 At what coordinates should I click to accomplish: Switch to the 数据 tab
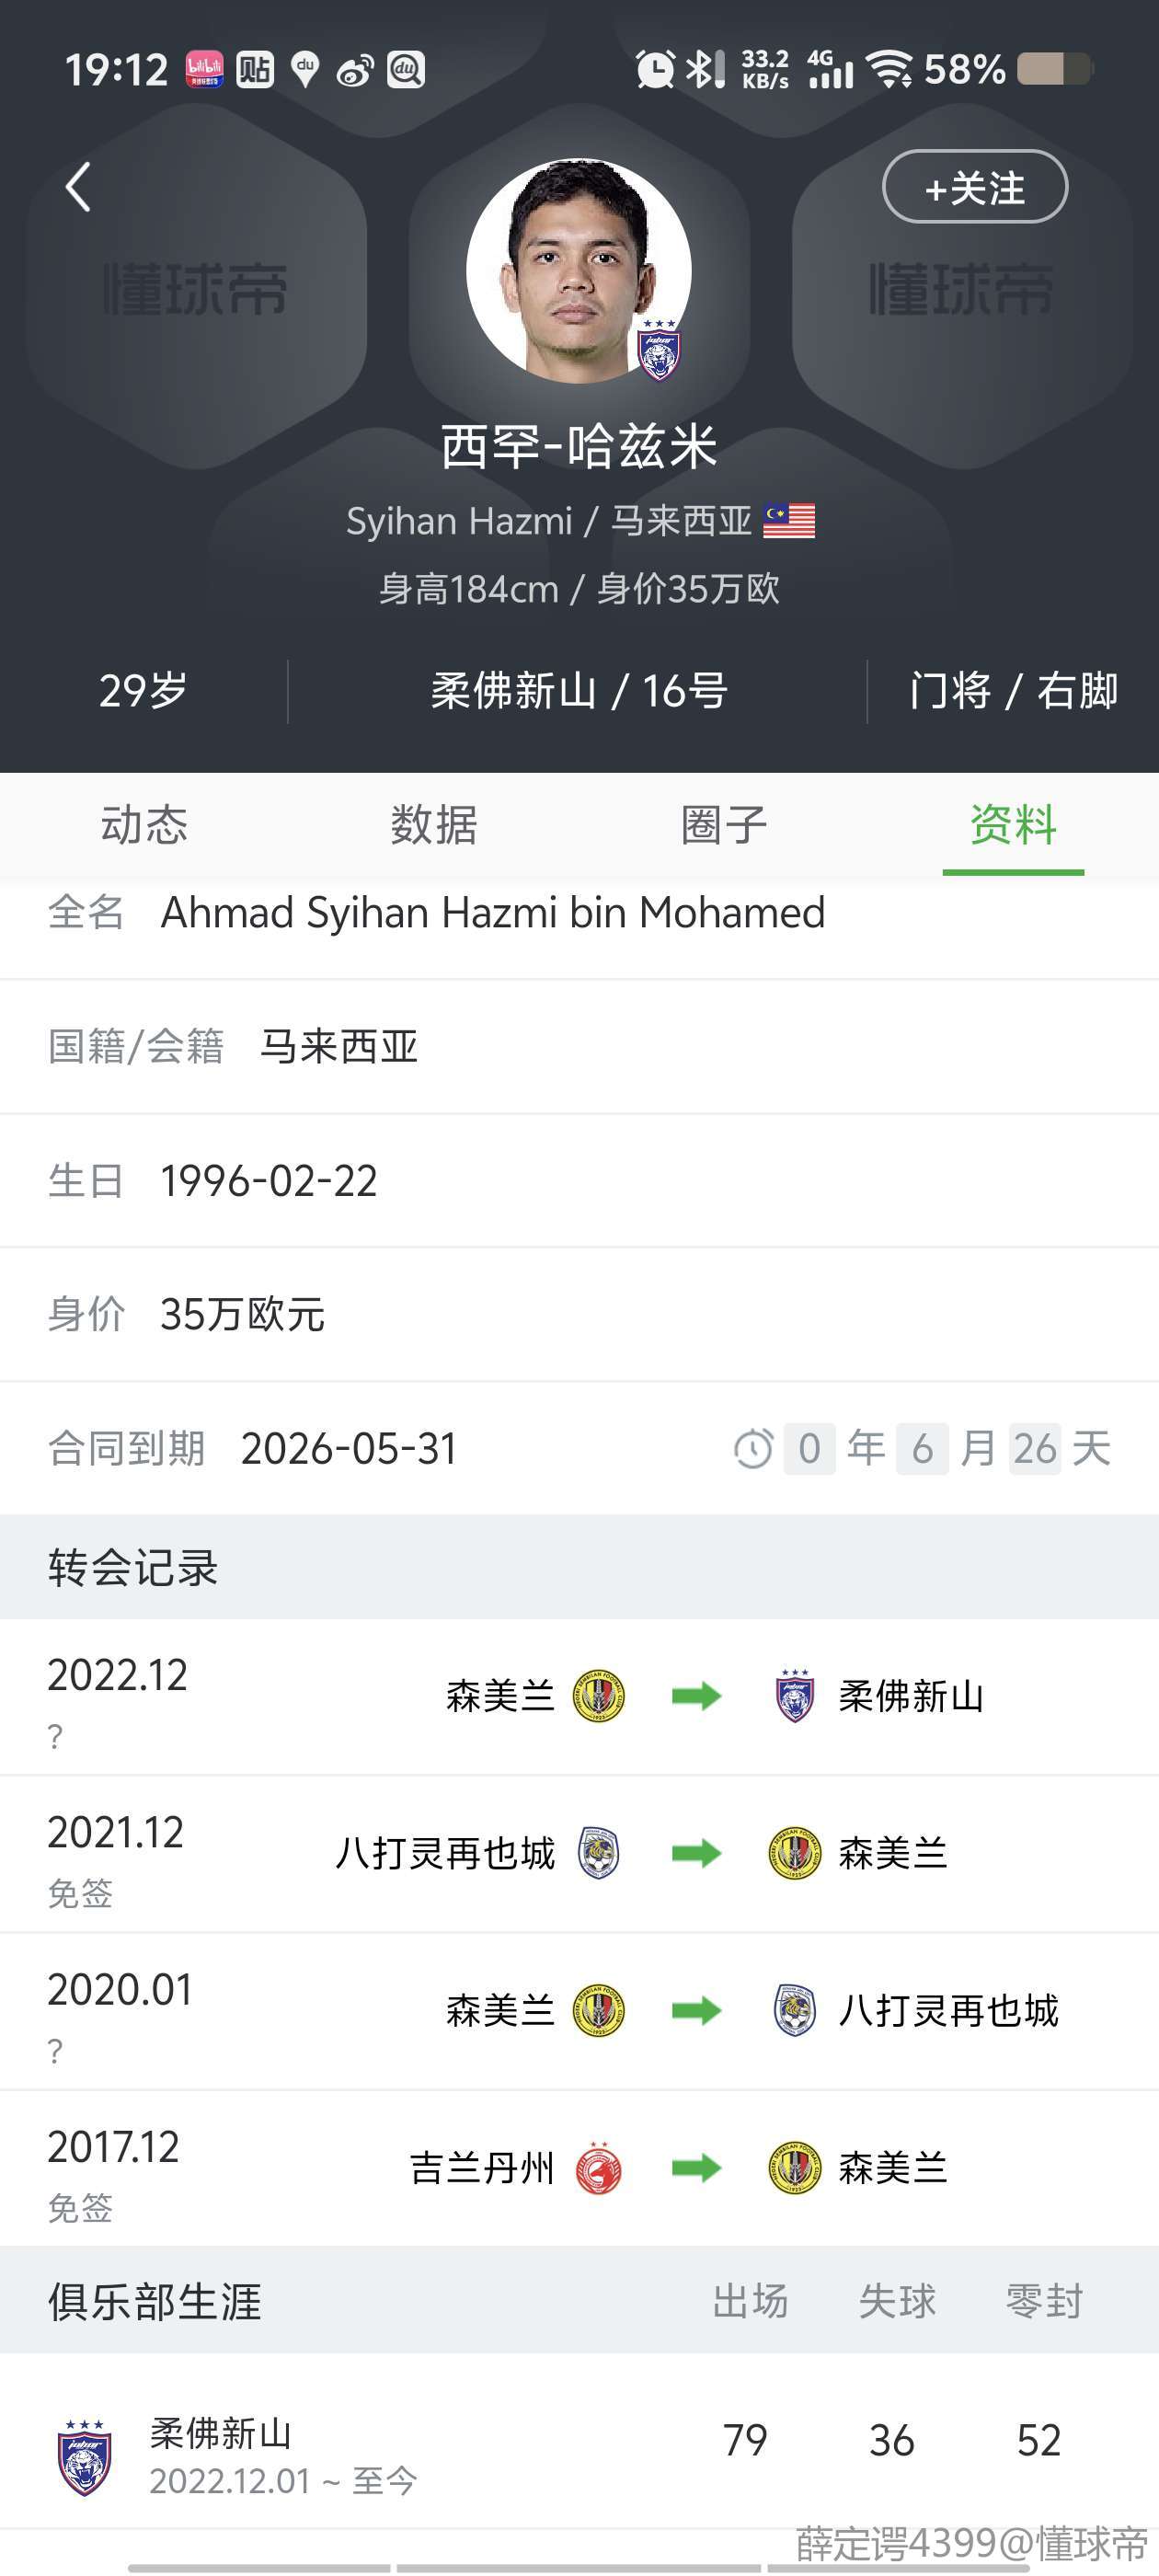(x=434, y=825)
